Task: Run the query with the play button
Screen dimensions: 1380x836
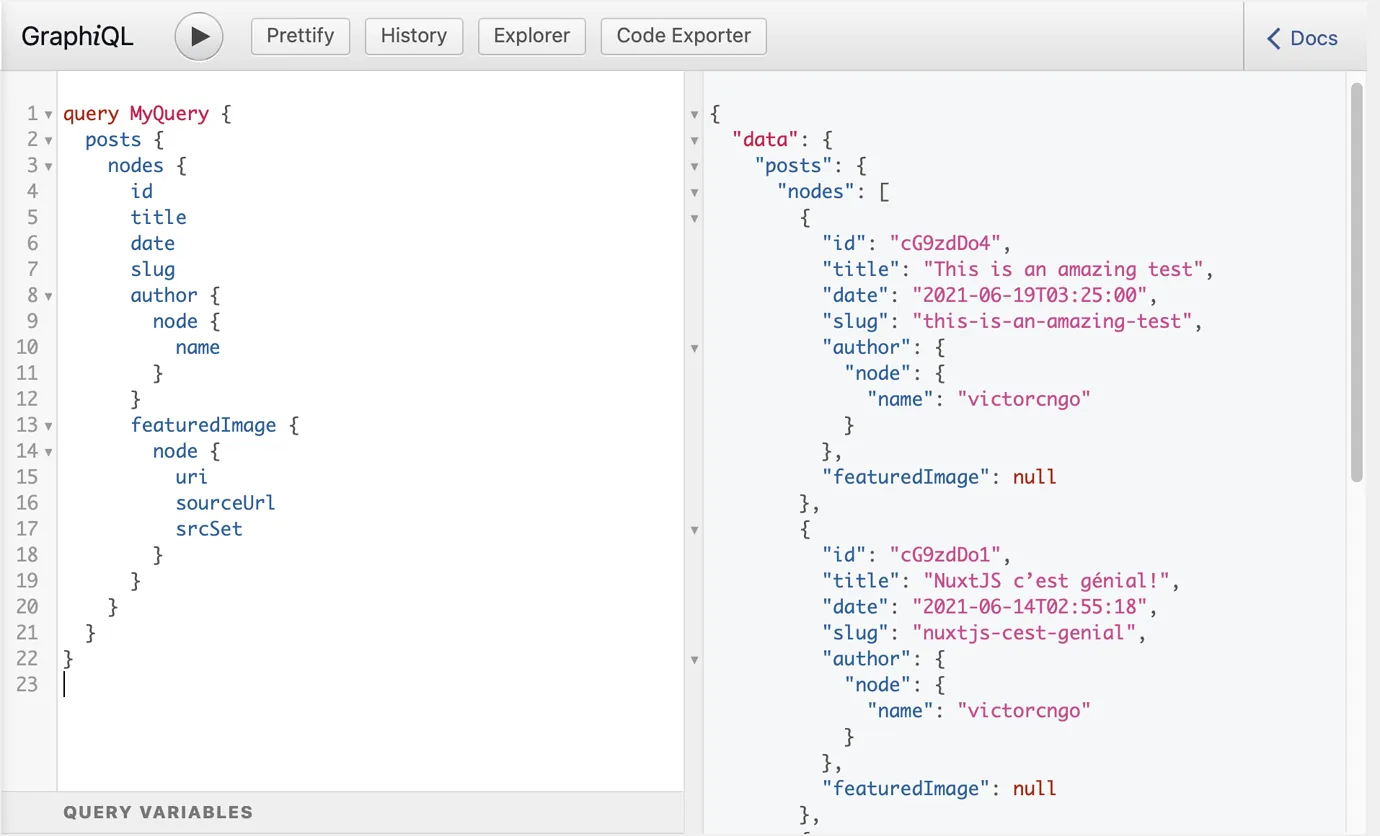Action: tap(199, 37)
